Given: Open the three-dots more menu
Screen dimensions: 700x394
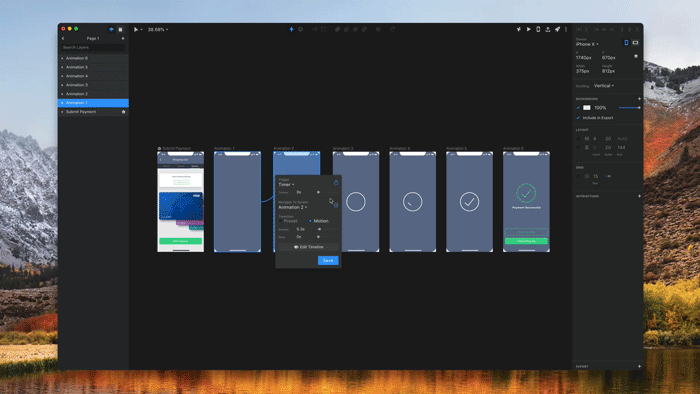Looking at the screenshot, I should pos(566,29).
